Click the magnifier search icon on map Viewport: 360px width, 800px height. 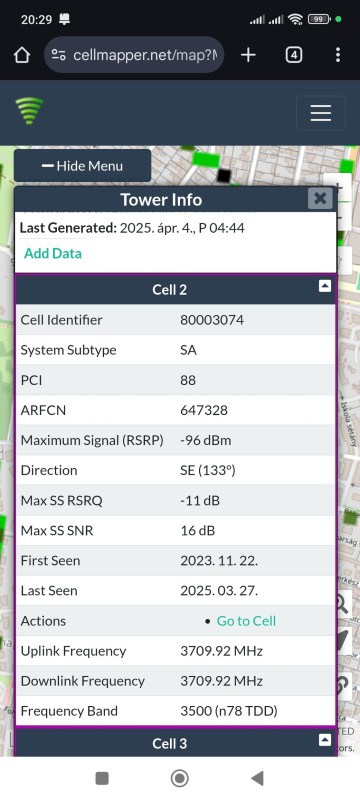tap(343, 605)
